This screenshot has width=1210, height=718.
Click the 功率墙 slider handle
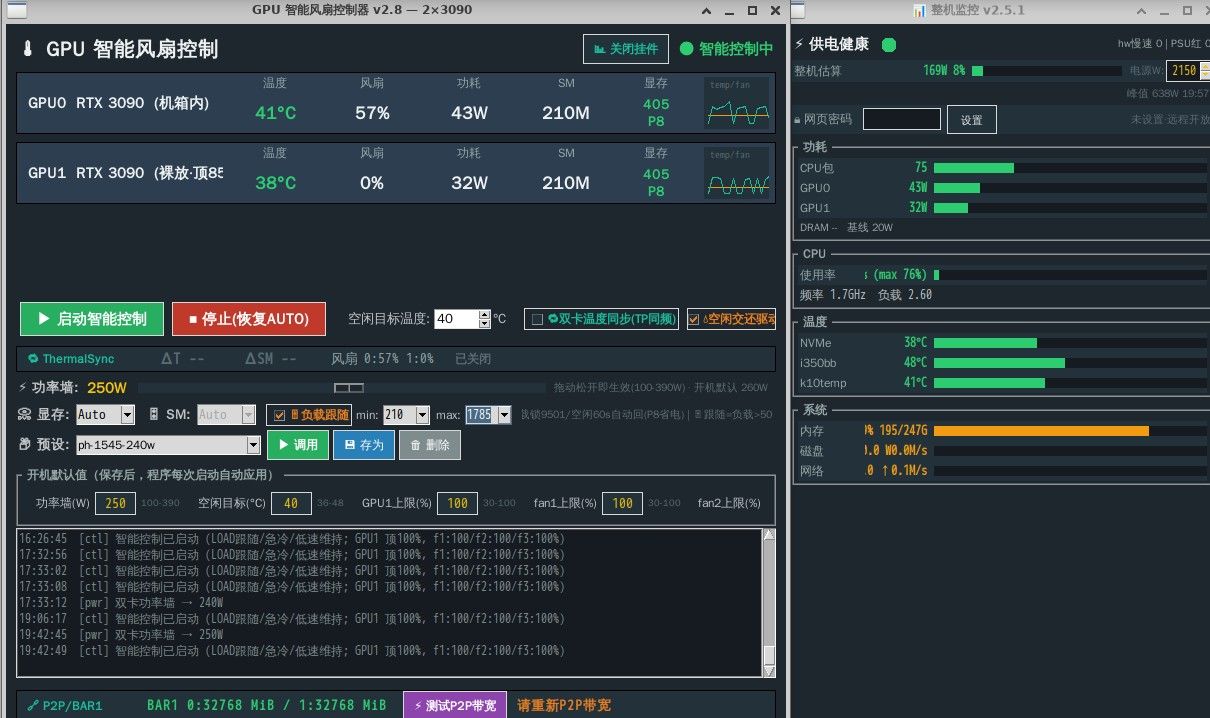(x=349, y=387)
